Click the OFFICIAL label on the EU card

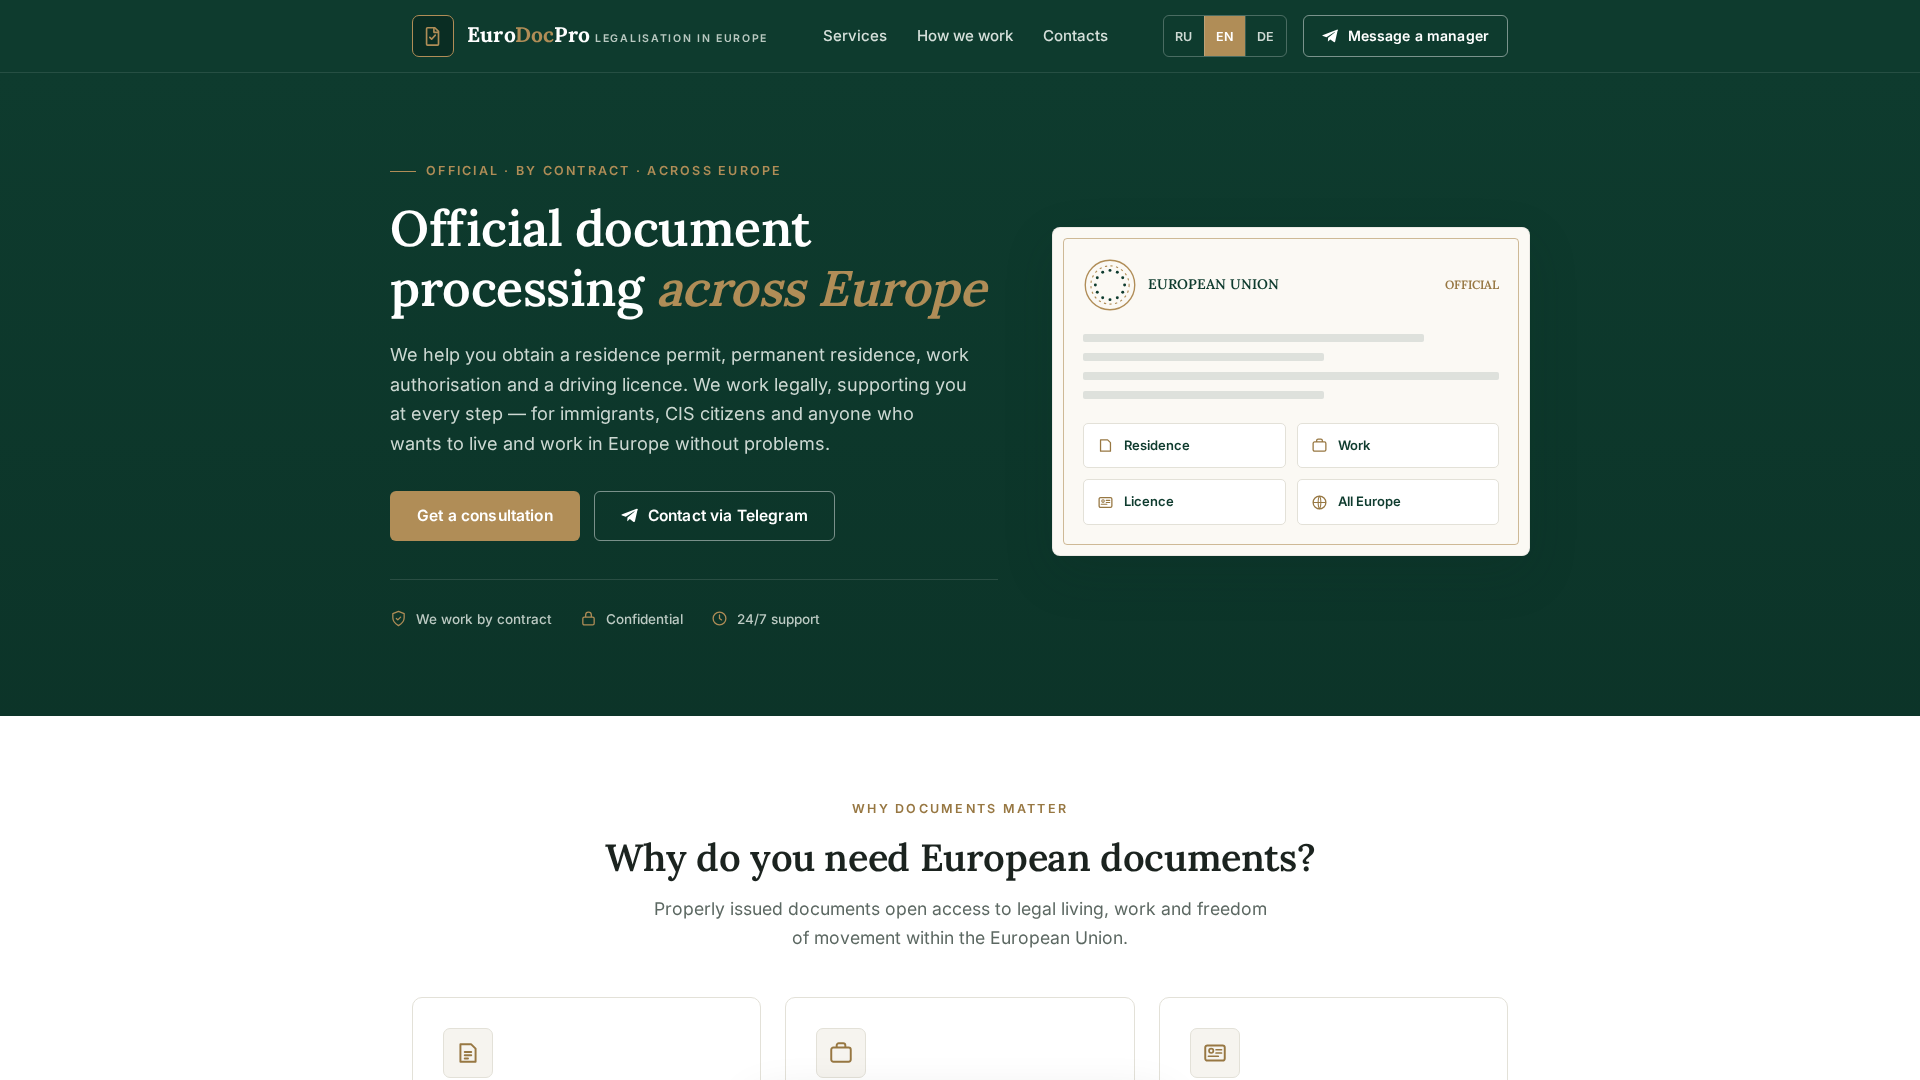(1472, 285)
